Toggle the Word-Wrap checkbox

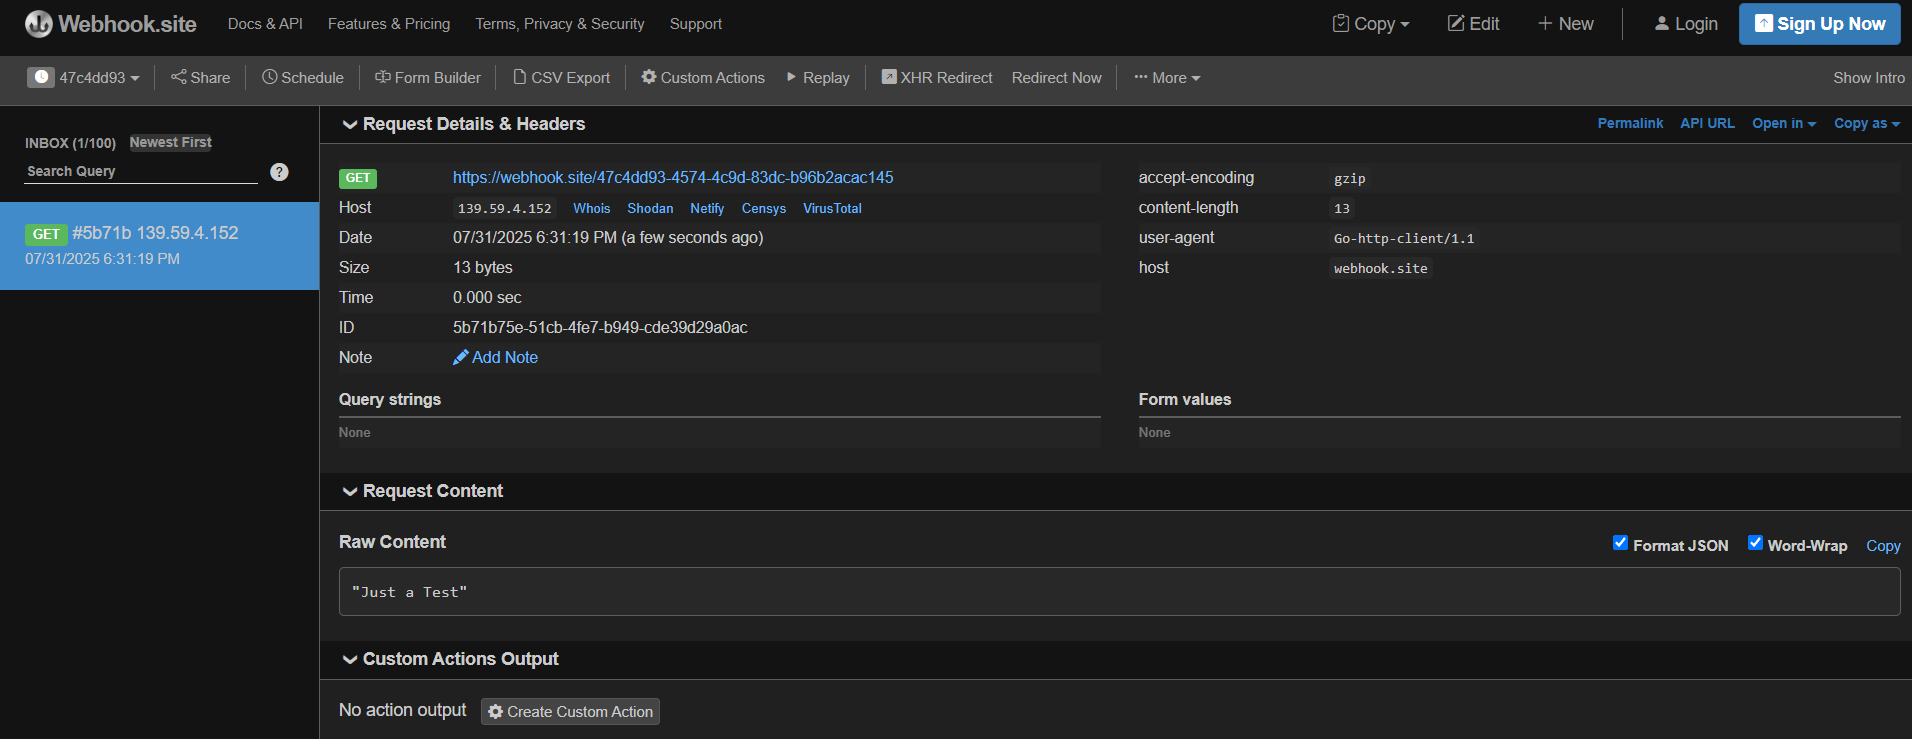point(1755,543)
